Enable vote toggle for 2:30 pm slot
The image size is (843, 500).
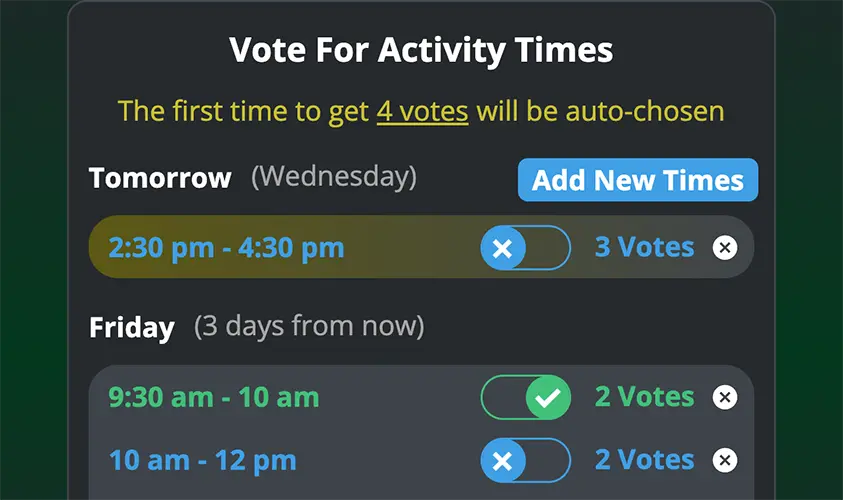point(525,248)
